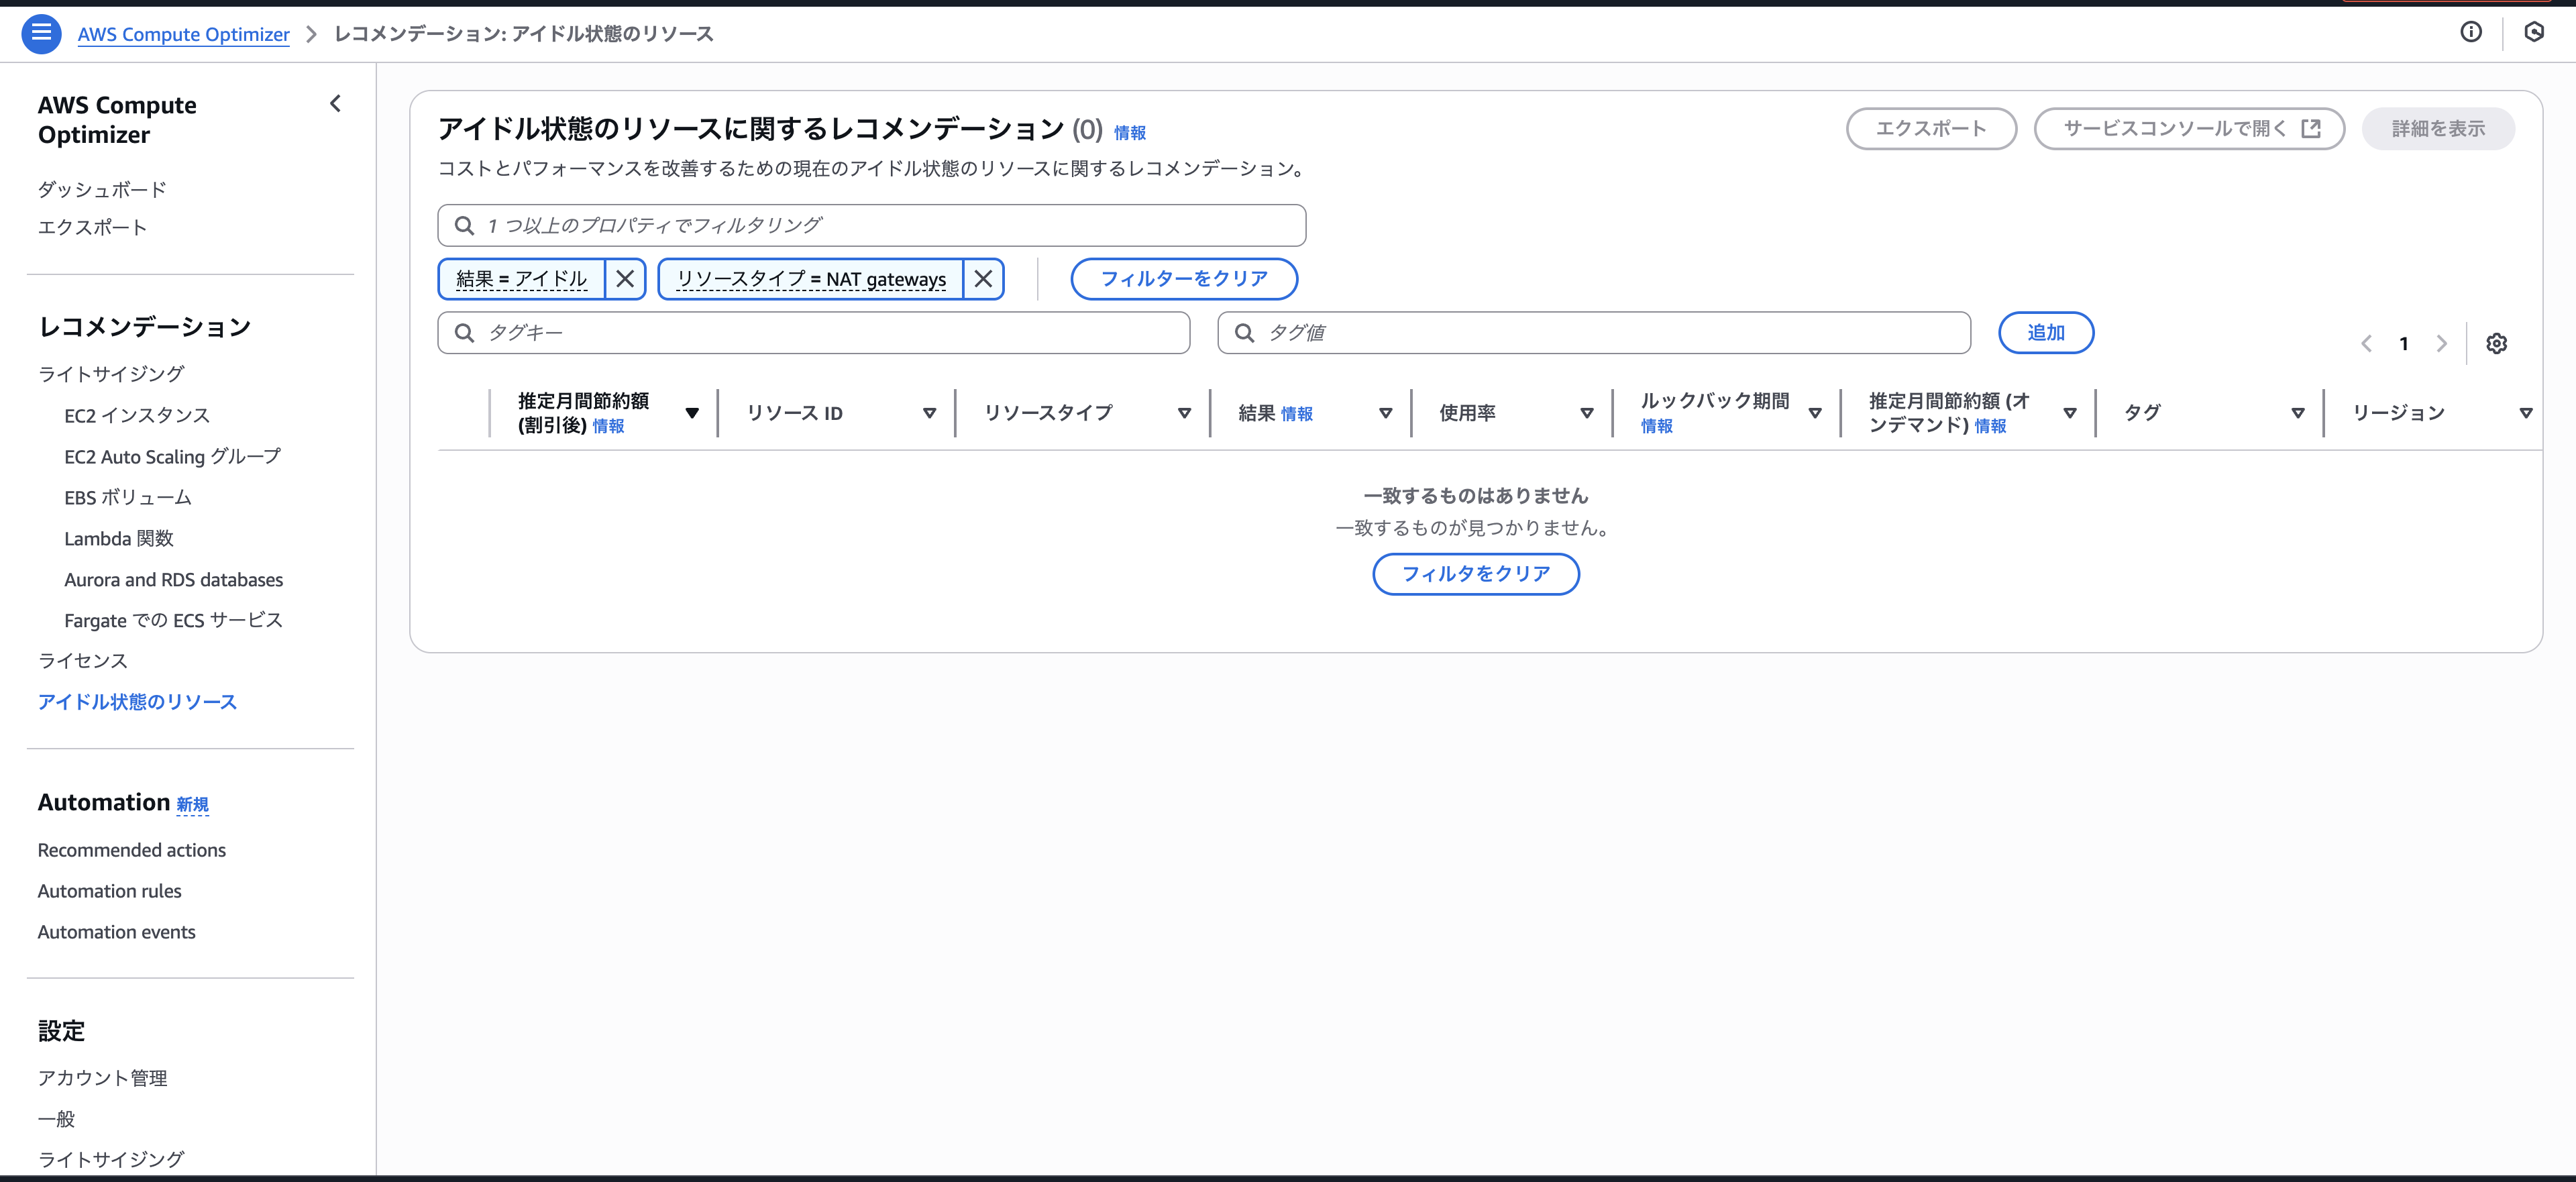The width and height of the screenshot is (2576, 1182).
Task: Collapse the AWS Compute Optimizer sidebar
Action: coord(335,103)
